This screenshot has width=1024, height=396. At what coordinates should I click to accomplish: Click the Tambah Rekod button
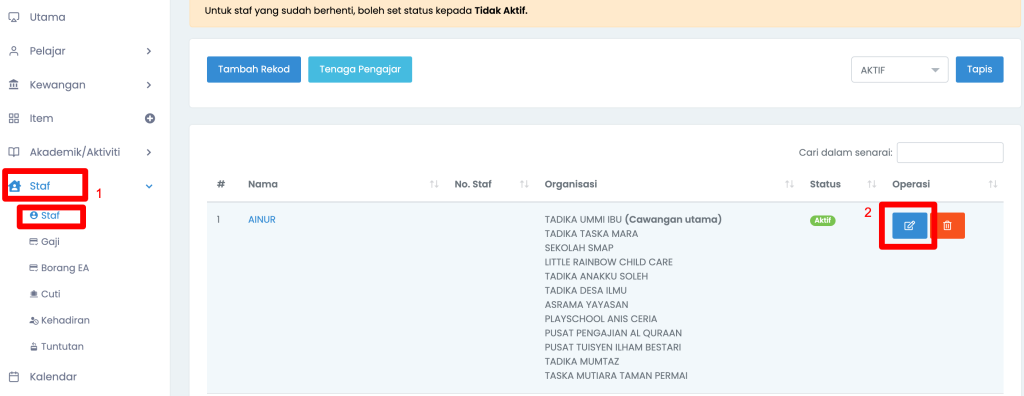tap(254, 69)
